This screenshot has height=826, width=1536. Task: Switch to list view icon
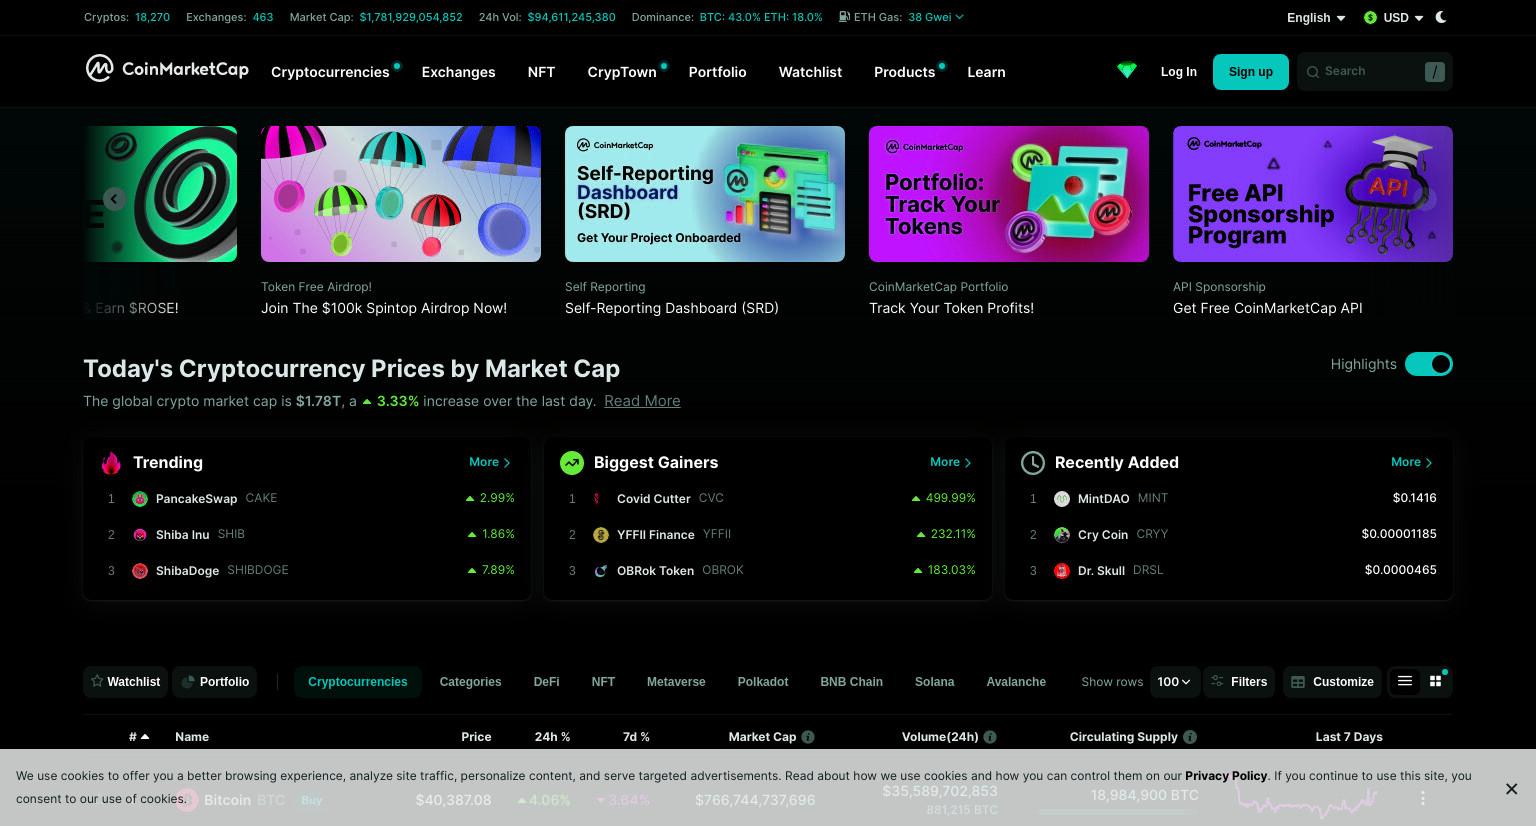(1405, 681)
